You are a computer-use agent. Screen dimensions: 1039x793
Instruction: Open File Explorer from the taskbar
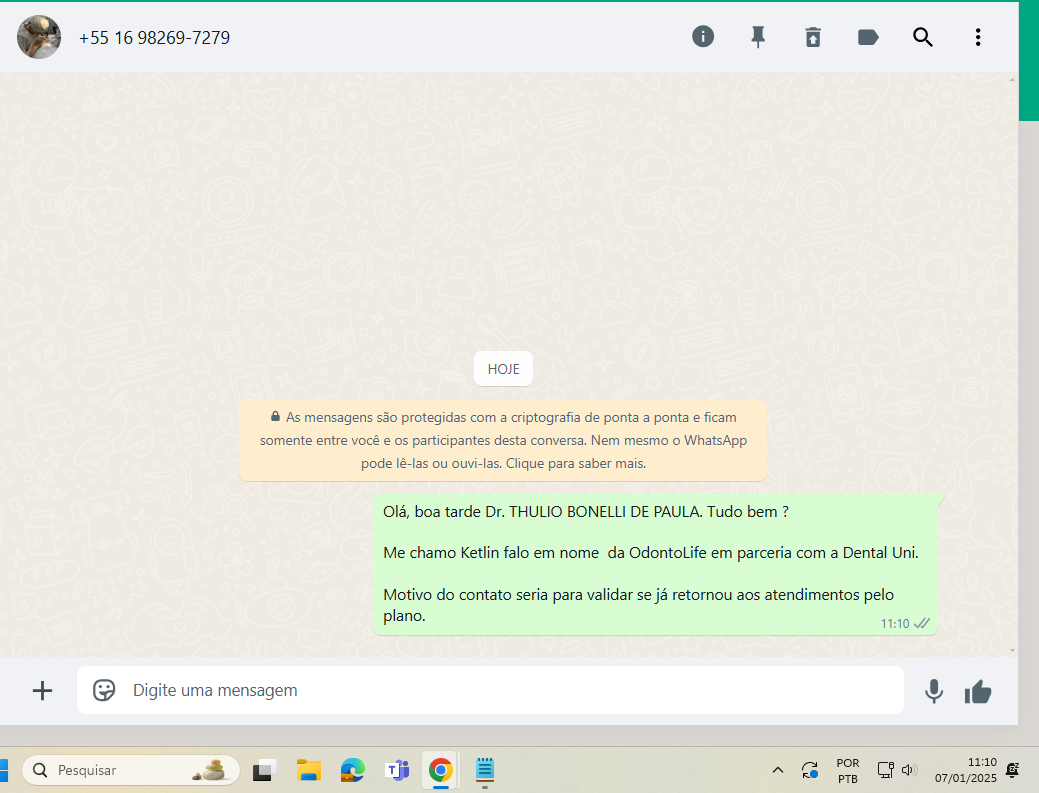pos(308,770)
